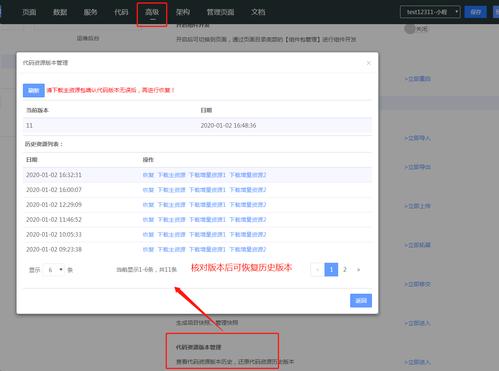Select date cell 2020-01-02 11:46:52
499x371 pixels.
54,220
